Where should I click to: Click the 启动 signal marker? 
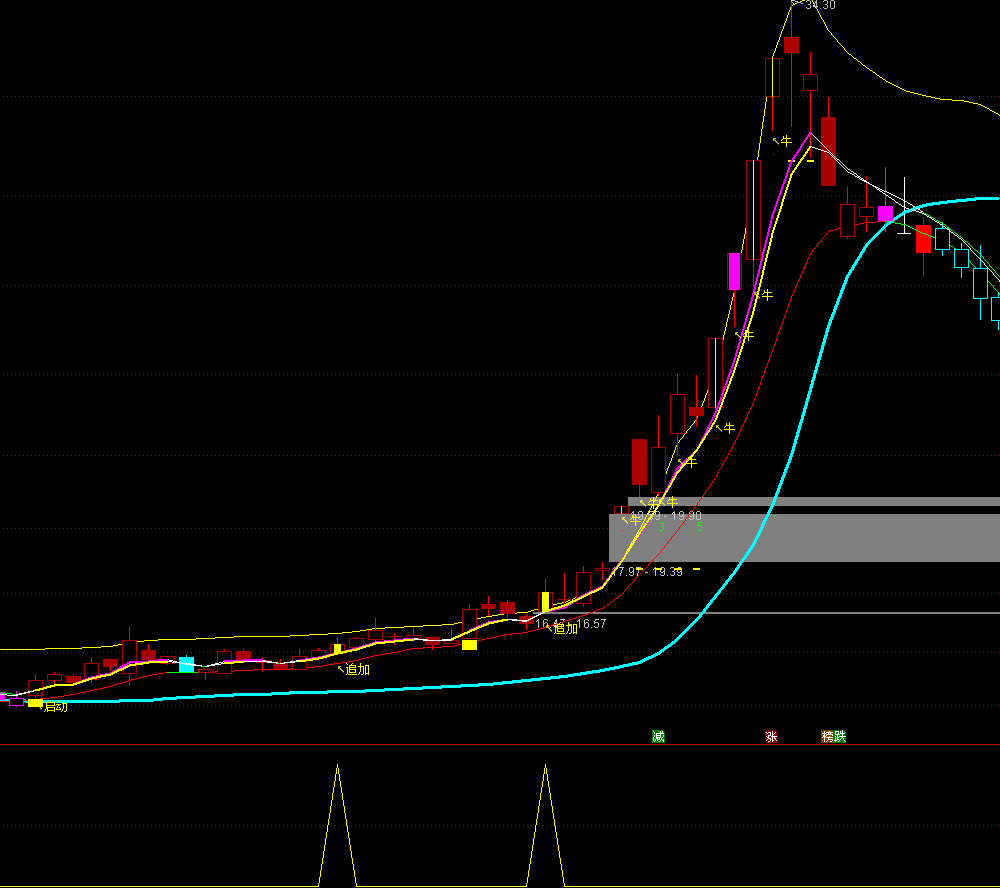(55, 707)
